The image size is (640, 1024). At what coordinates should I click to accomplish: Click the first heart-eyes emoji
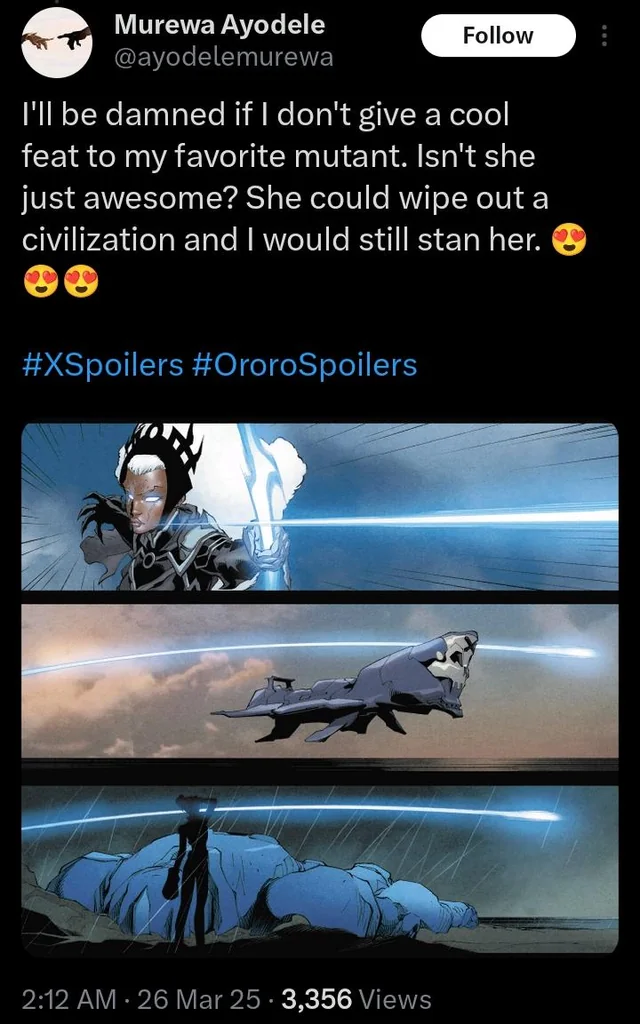click(x=569, y=240)
